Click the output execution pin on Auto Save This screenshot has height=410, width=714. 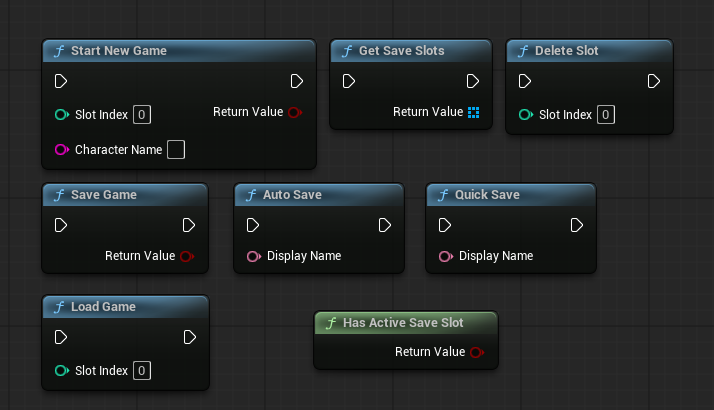[x=384, y=226]
